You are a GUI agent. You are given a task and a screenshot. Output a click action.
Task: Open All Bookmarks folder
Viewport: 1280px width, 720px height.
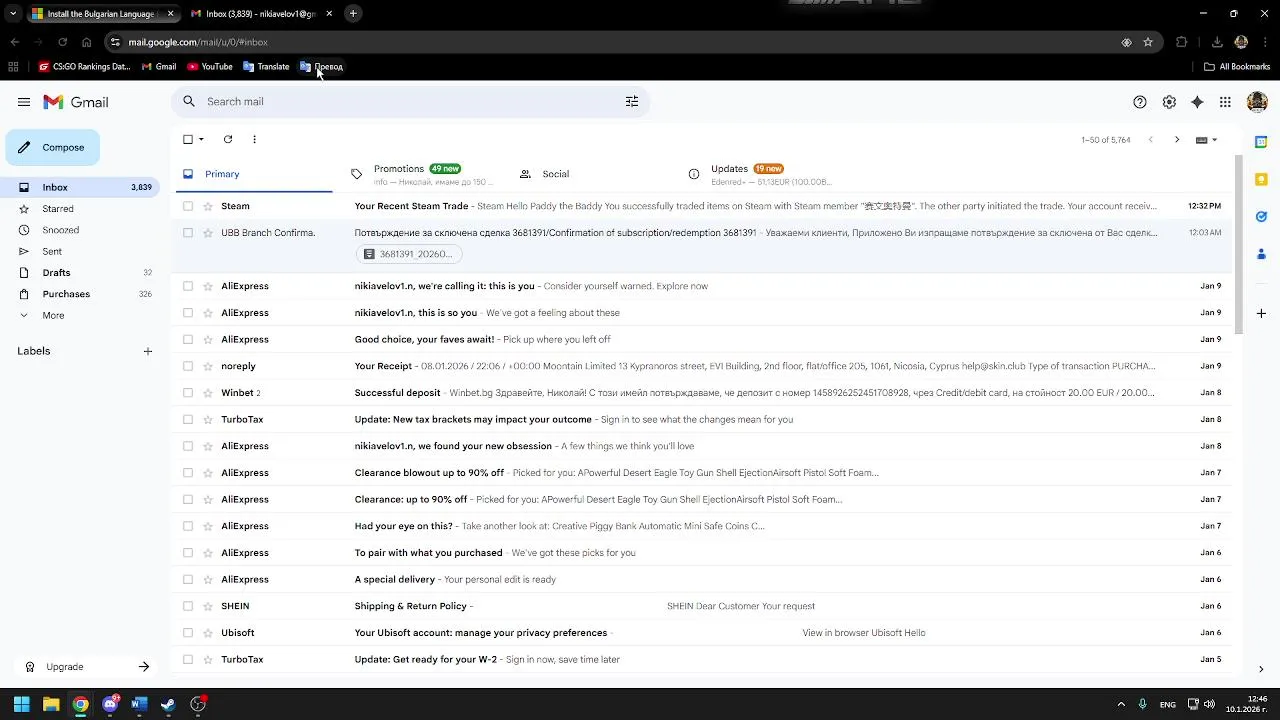click(x=1237, y=67)
